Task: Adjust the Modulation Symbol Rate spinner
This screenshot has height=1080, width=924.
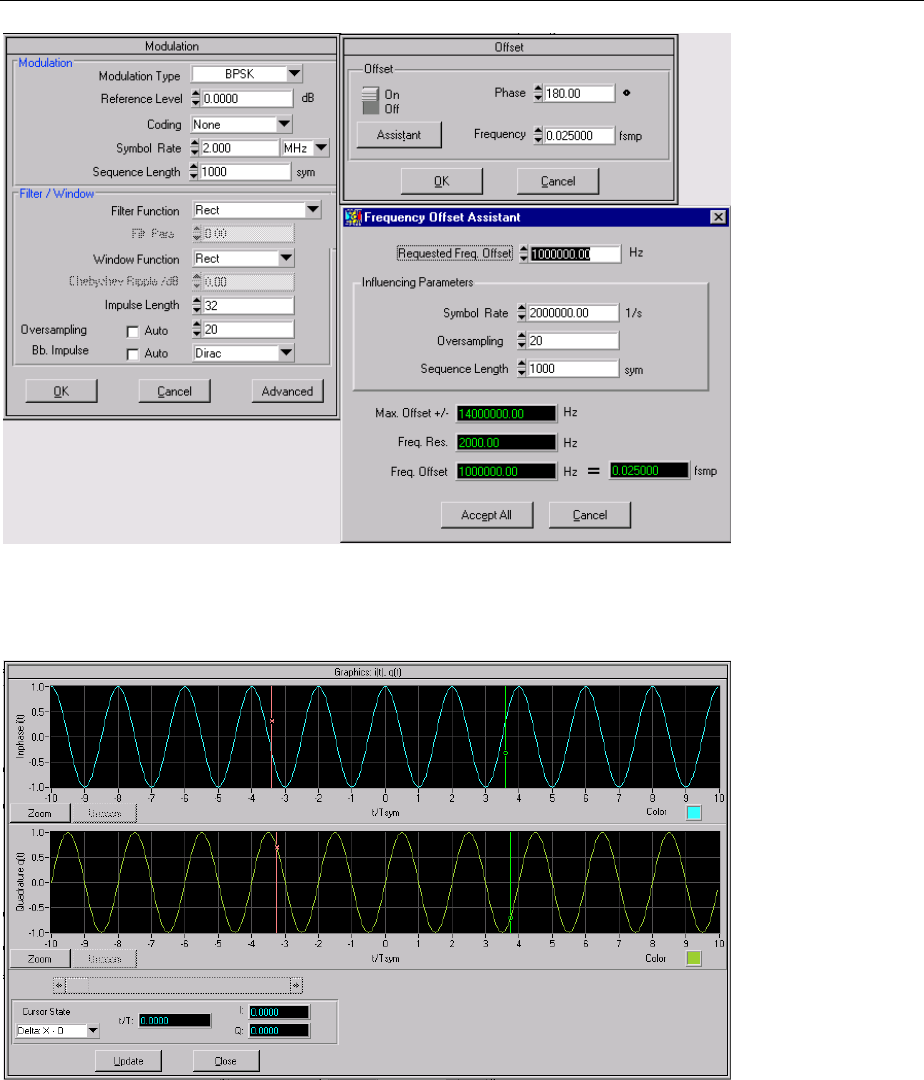Action: click(x=195, y=148)
